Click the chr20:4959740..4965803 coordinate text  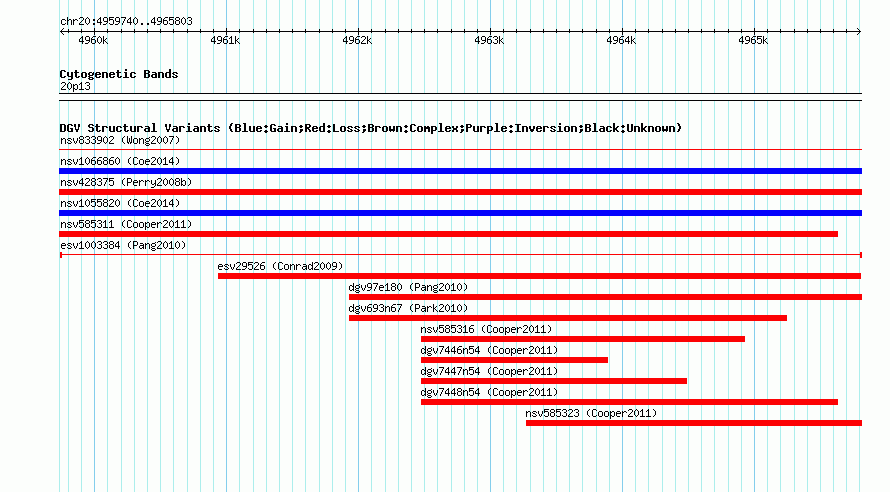(x=126, y=21)
